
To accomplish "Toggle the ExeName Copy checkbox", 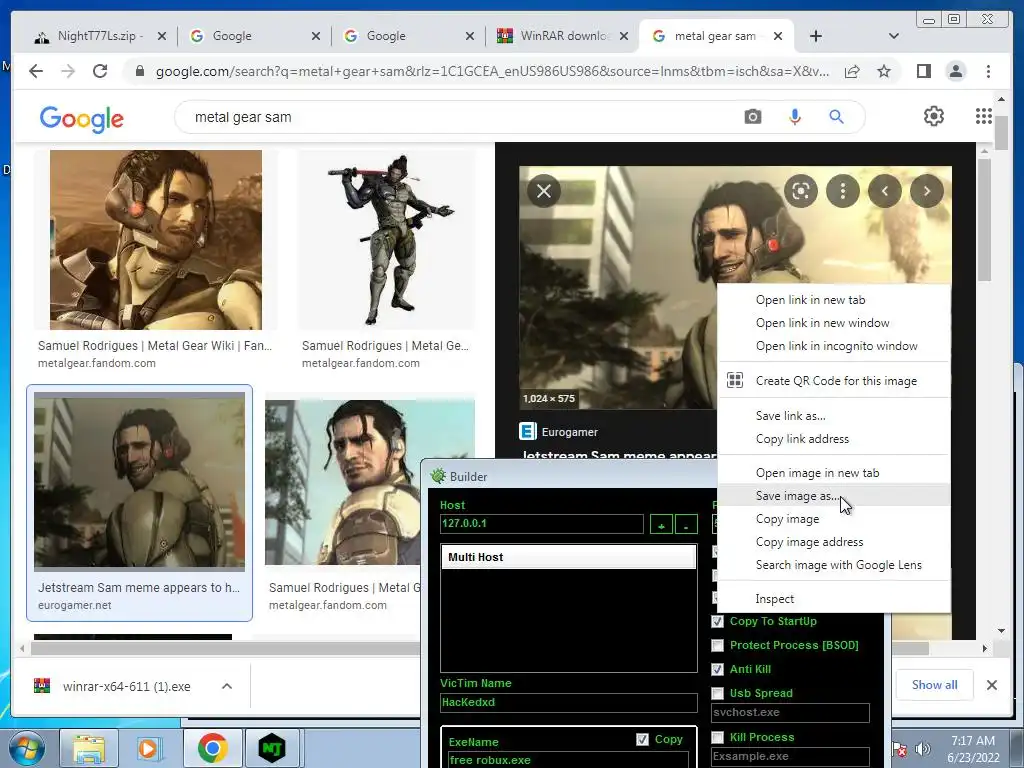I will point(643,739).
